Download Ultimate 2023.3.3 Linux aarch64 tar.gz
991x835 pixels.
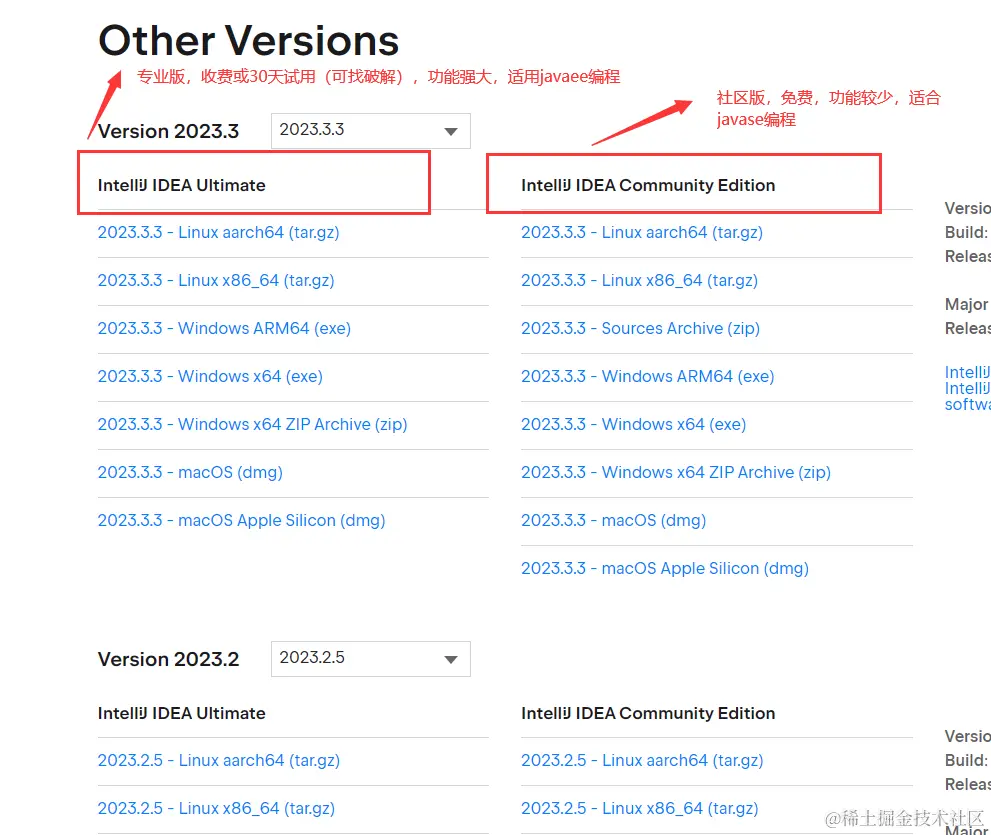coord(218,233)
